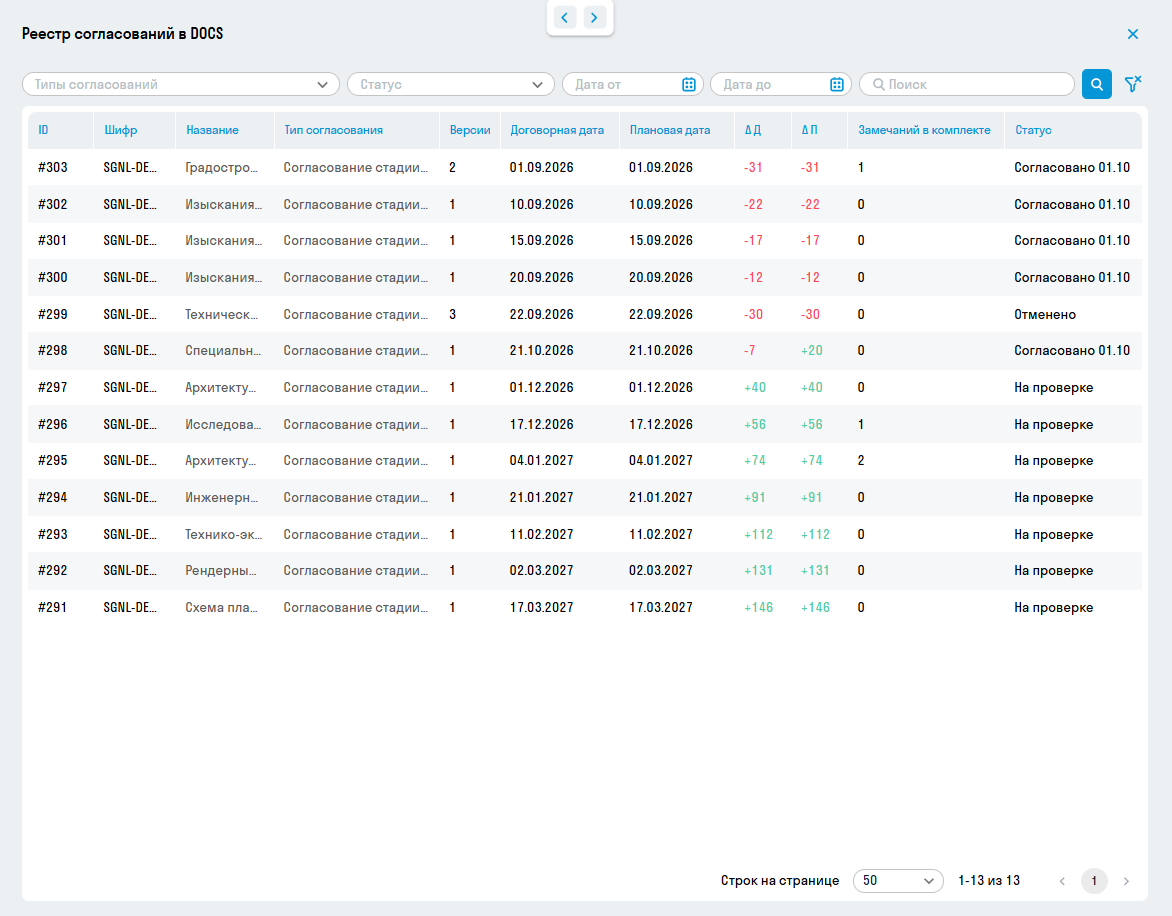Expand the Типы согласований dropdown
The height and width of the screenshot is (916, 1172).
(181, 84)
